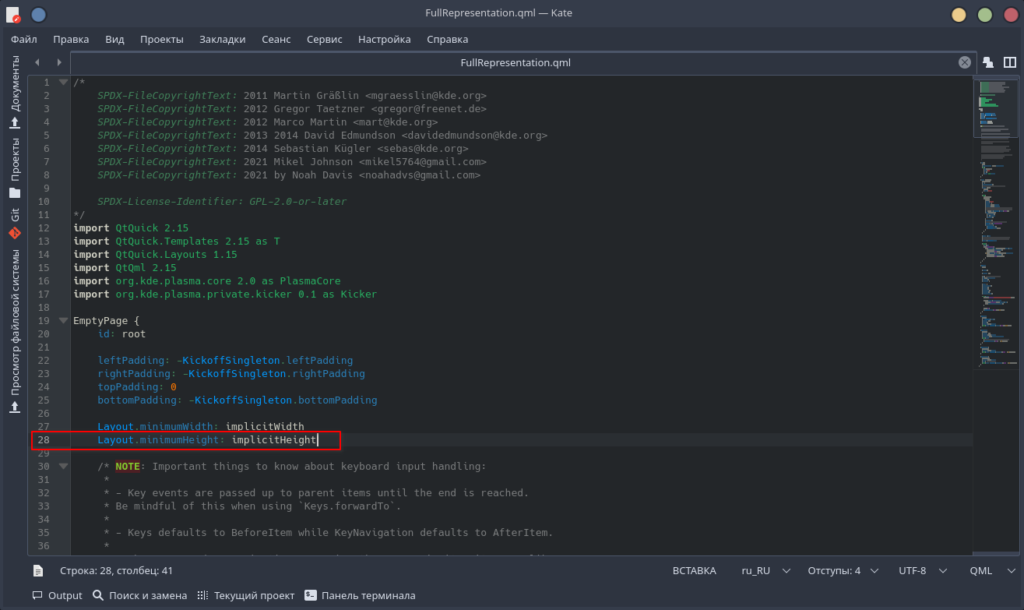Open the Projects sidebar panel
The height and width of the screenshot is (610, 1024).
coord(14,168)
